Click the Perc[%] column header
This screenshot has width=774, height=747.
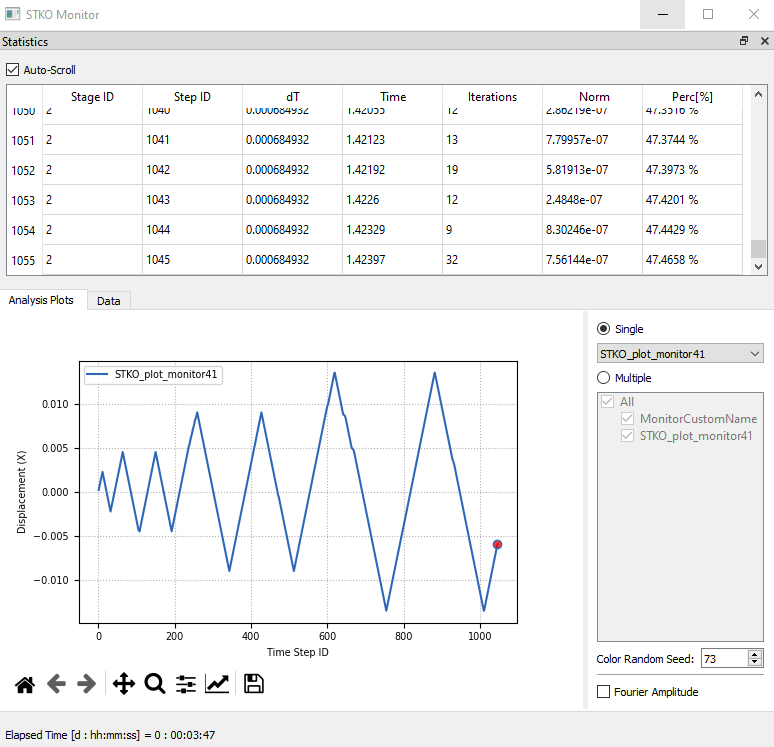click(692, 97)
